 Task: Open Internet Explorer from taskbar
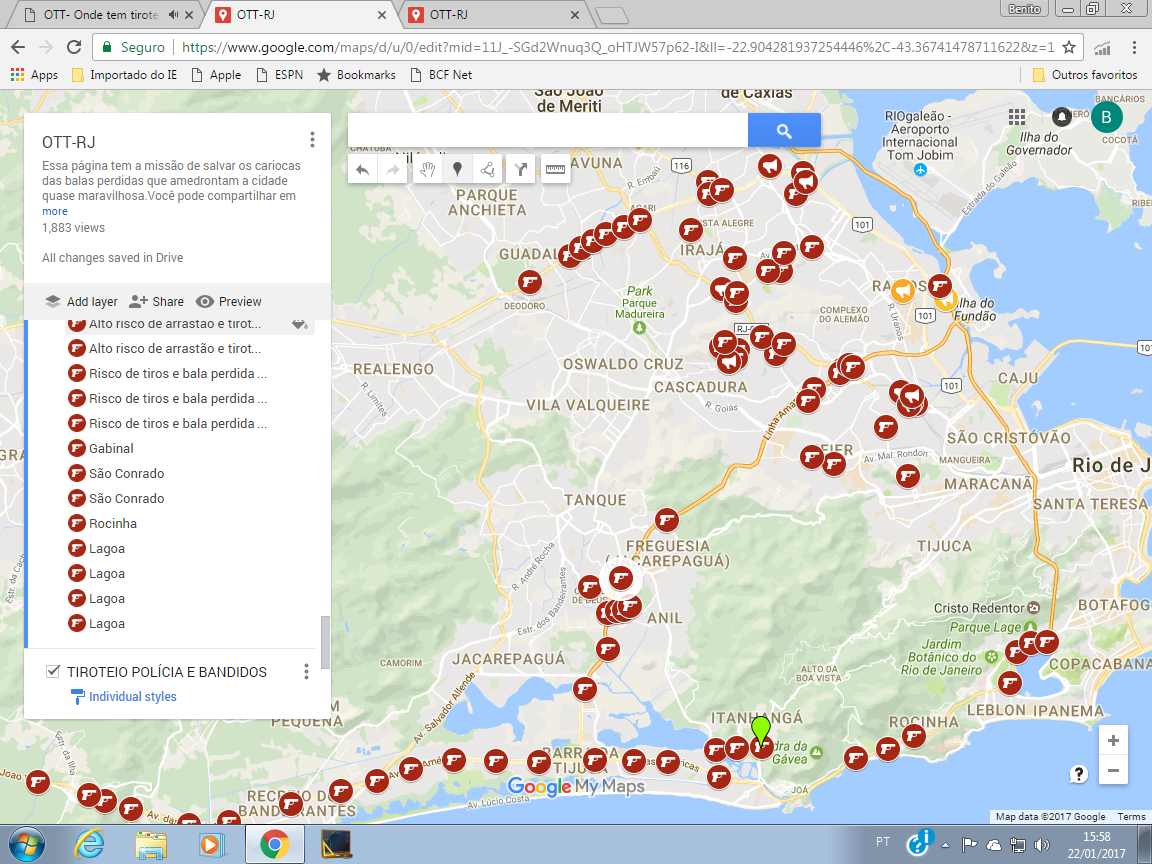click(x=89, y=845)
